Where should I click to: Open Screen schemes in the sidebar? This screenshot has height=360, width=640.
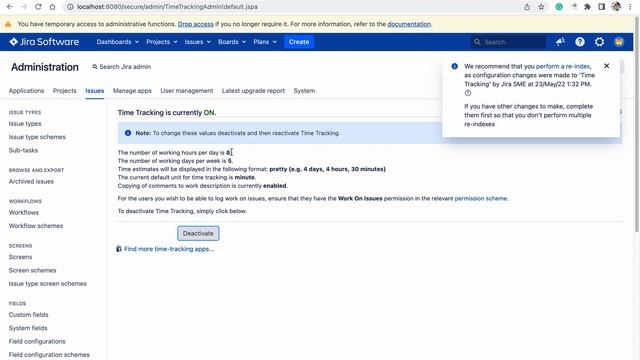(32, 270)
